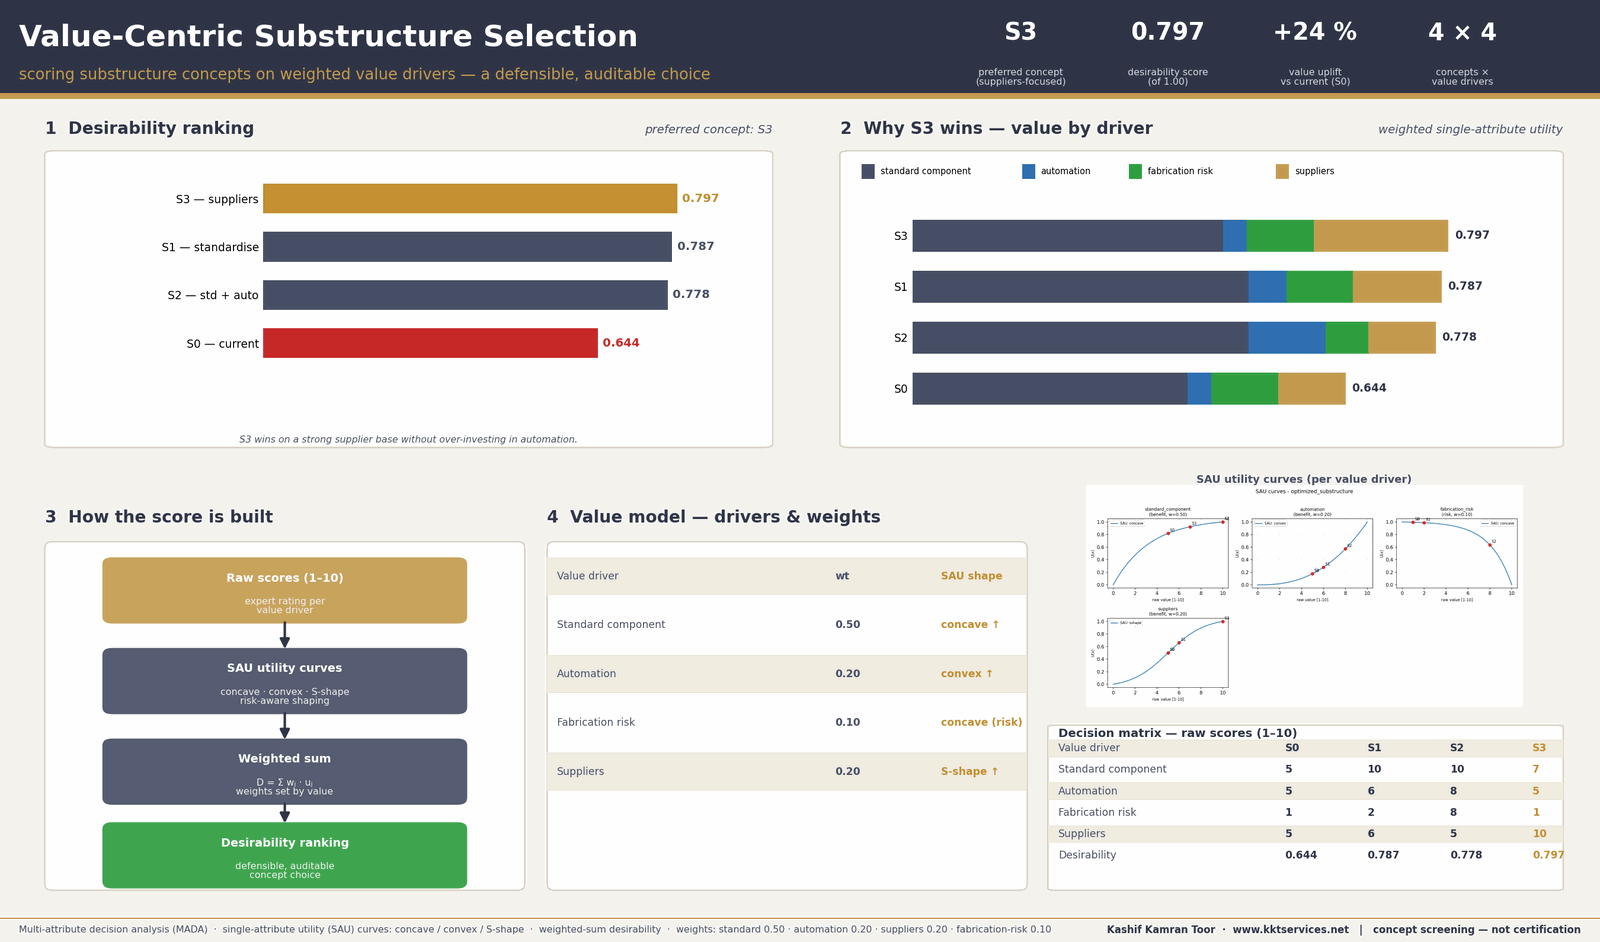Click the 0.10 weight for Fabrication risk
The image size is (1600, 942).
click(x=848, y=722)
